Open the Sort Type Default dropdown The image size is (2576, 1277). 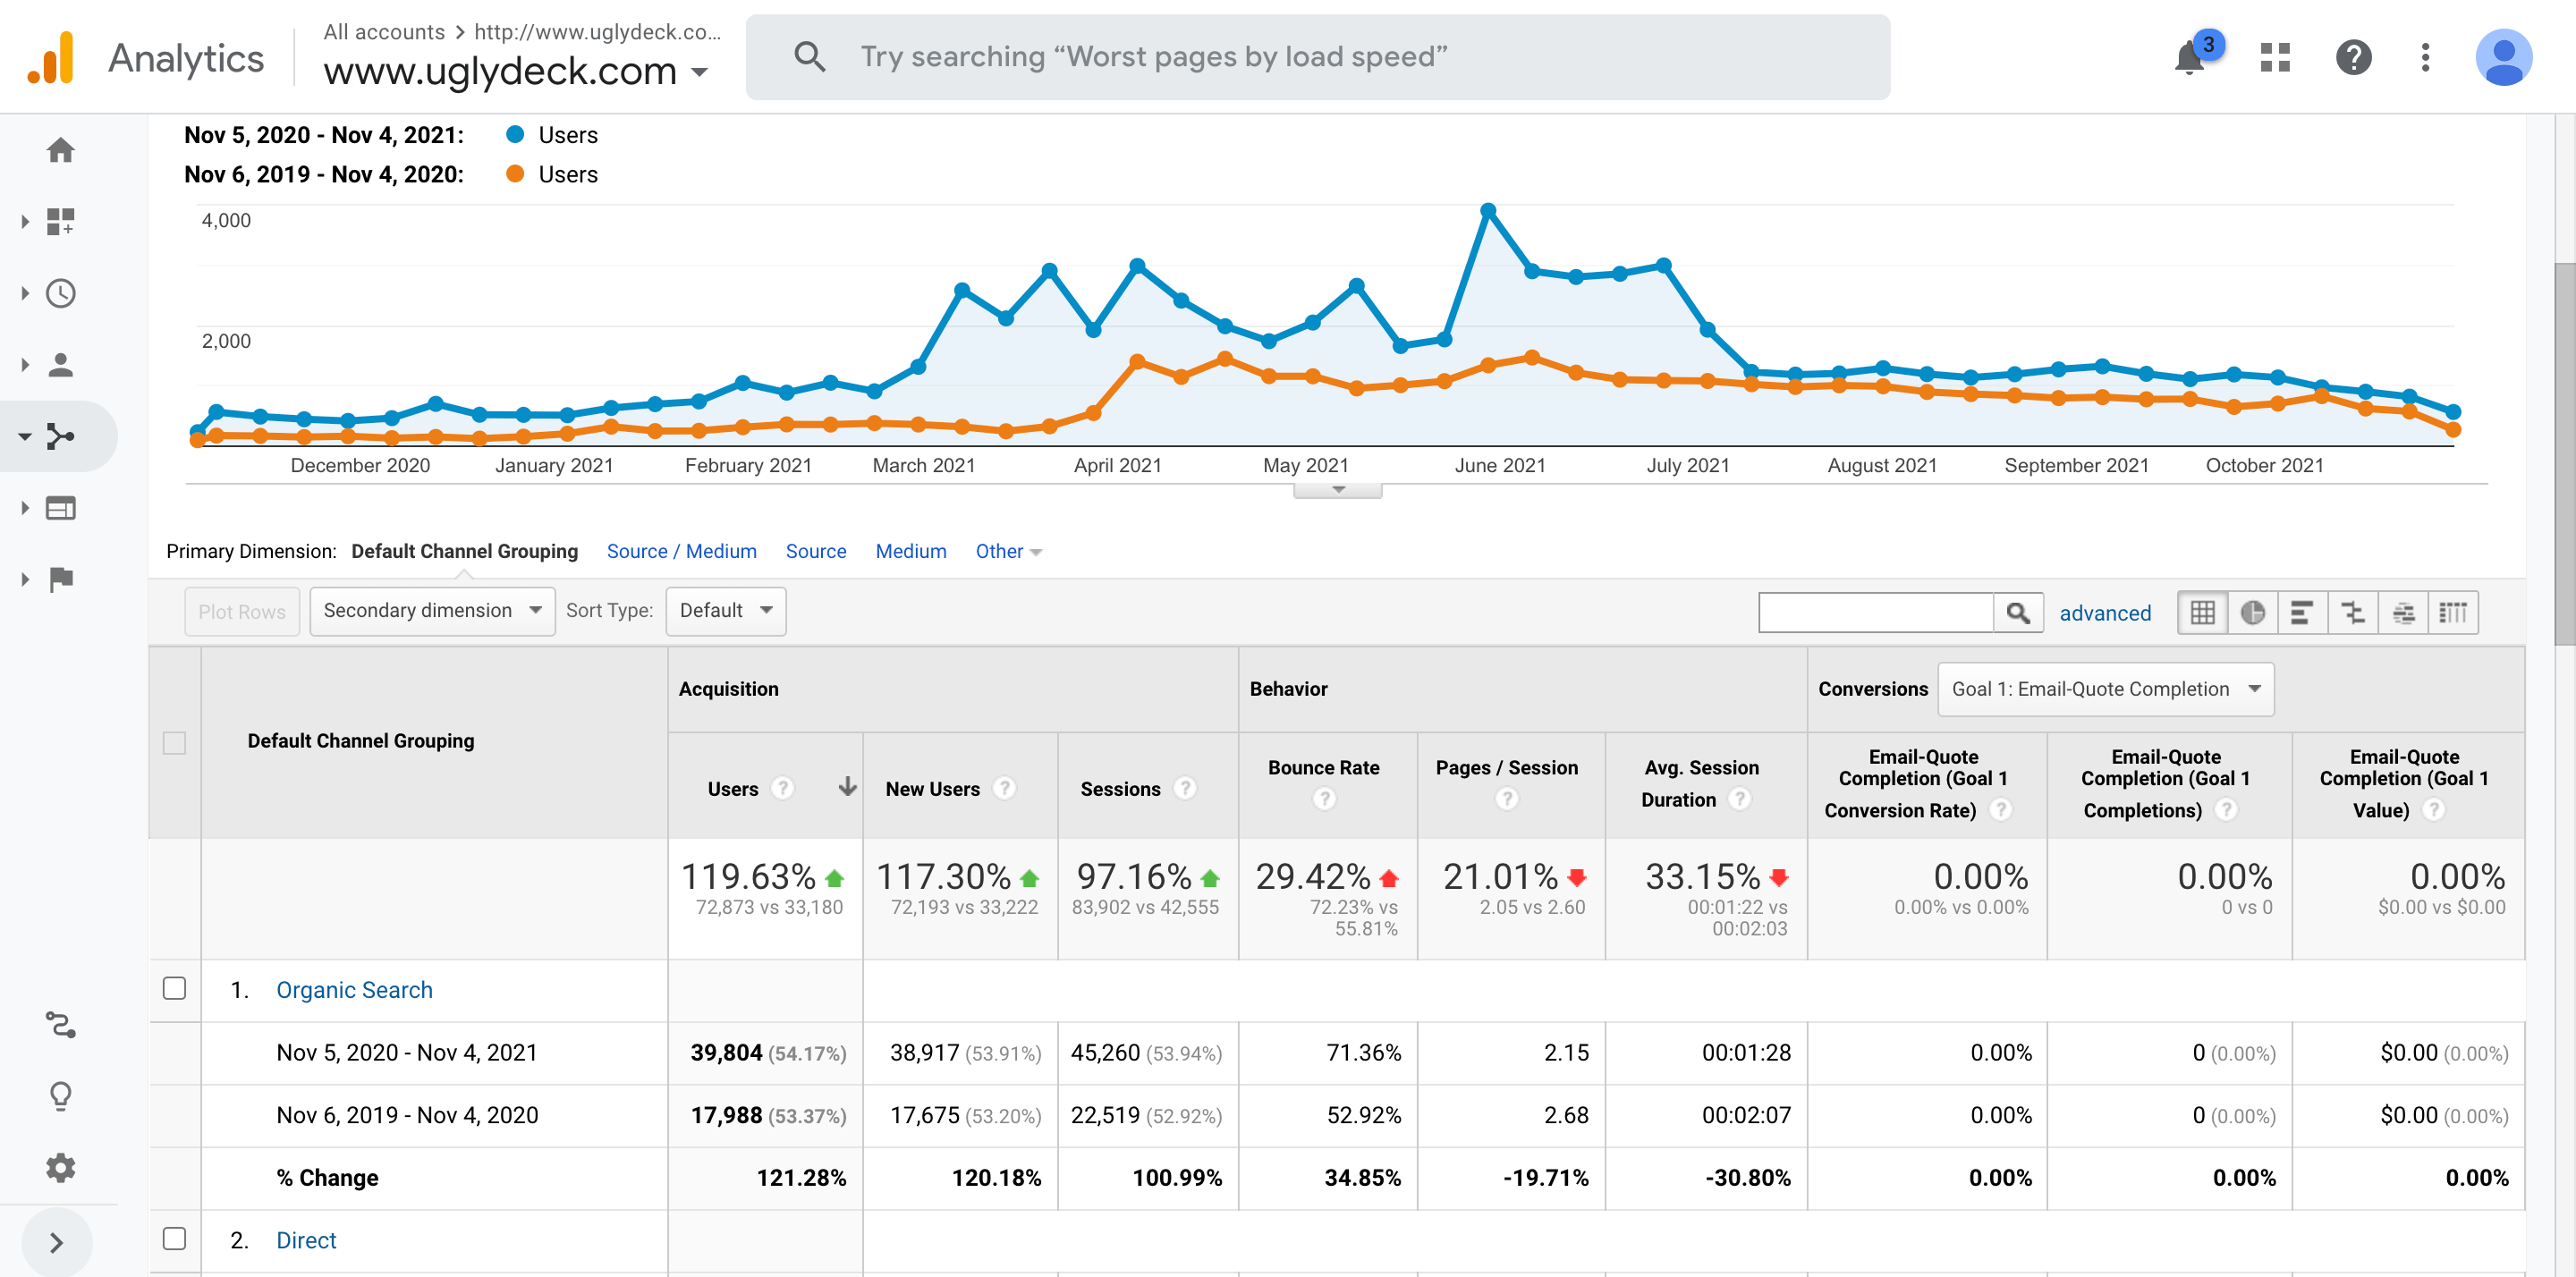[x=725, y=611]
